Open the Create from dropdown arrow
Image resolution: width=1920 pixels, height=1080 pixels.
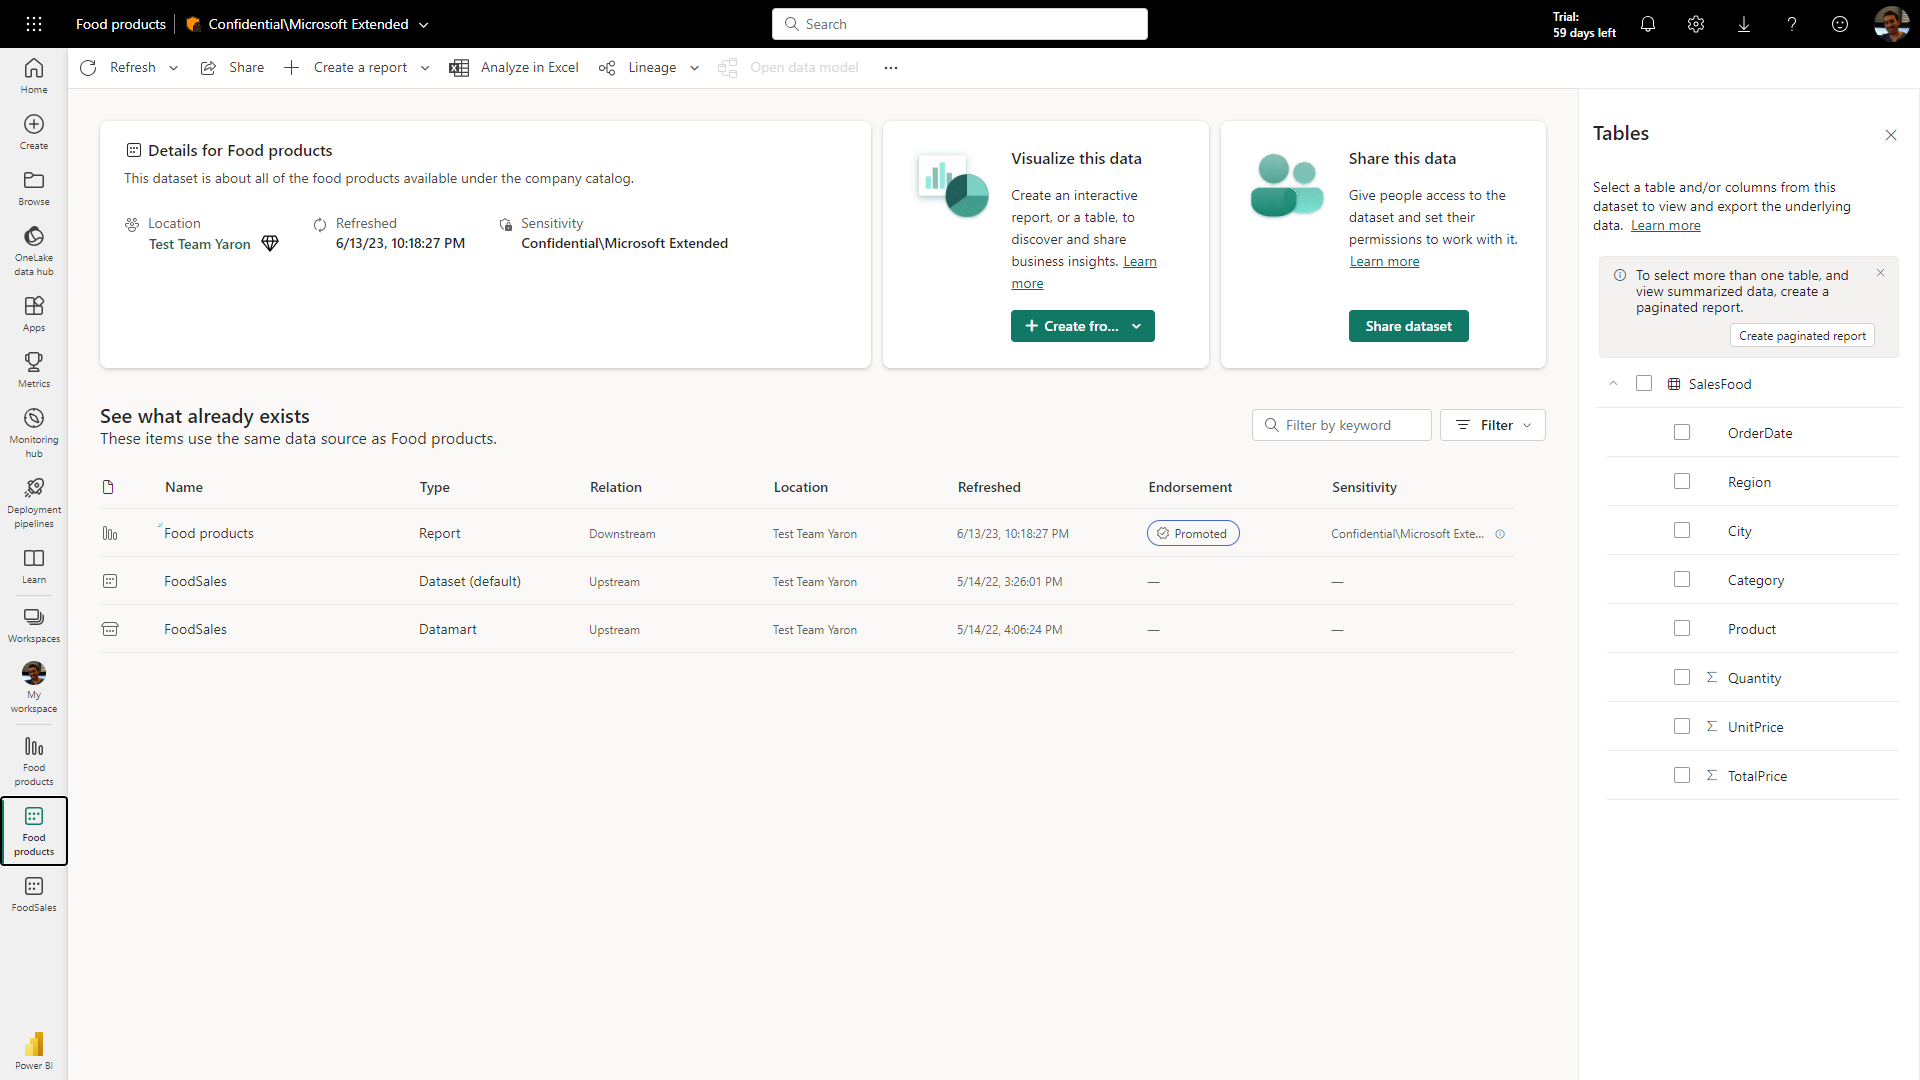tap(1137, 326)
